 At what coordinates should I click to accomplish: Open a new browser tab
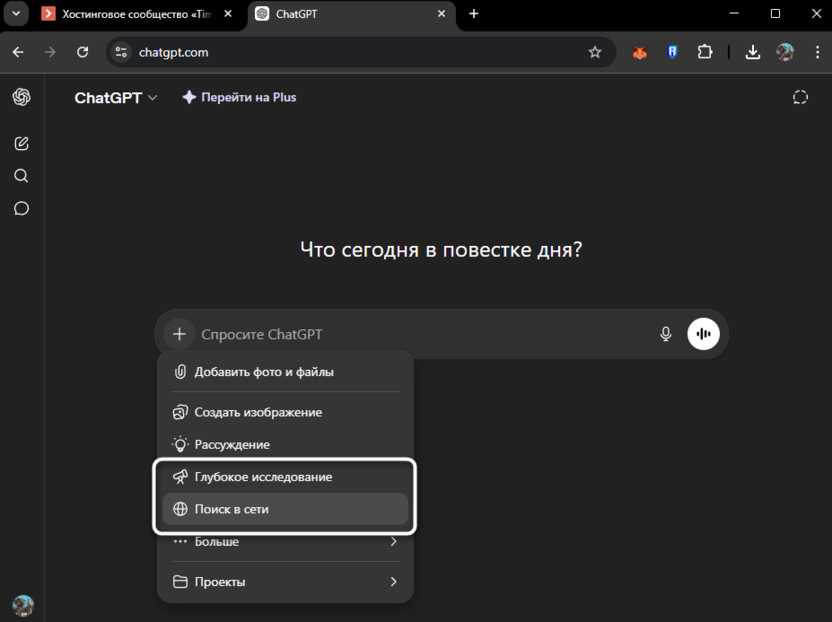(x=474, y=14)
